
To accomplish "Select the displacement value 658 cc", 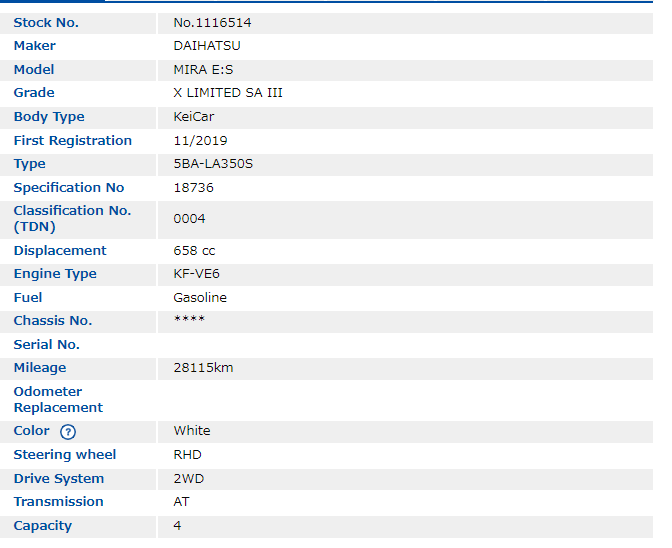I will click(194, 251).
